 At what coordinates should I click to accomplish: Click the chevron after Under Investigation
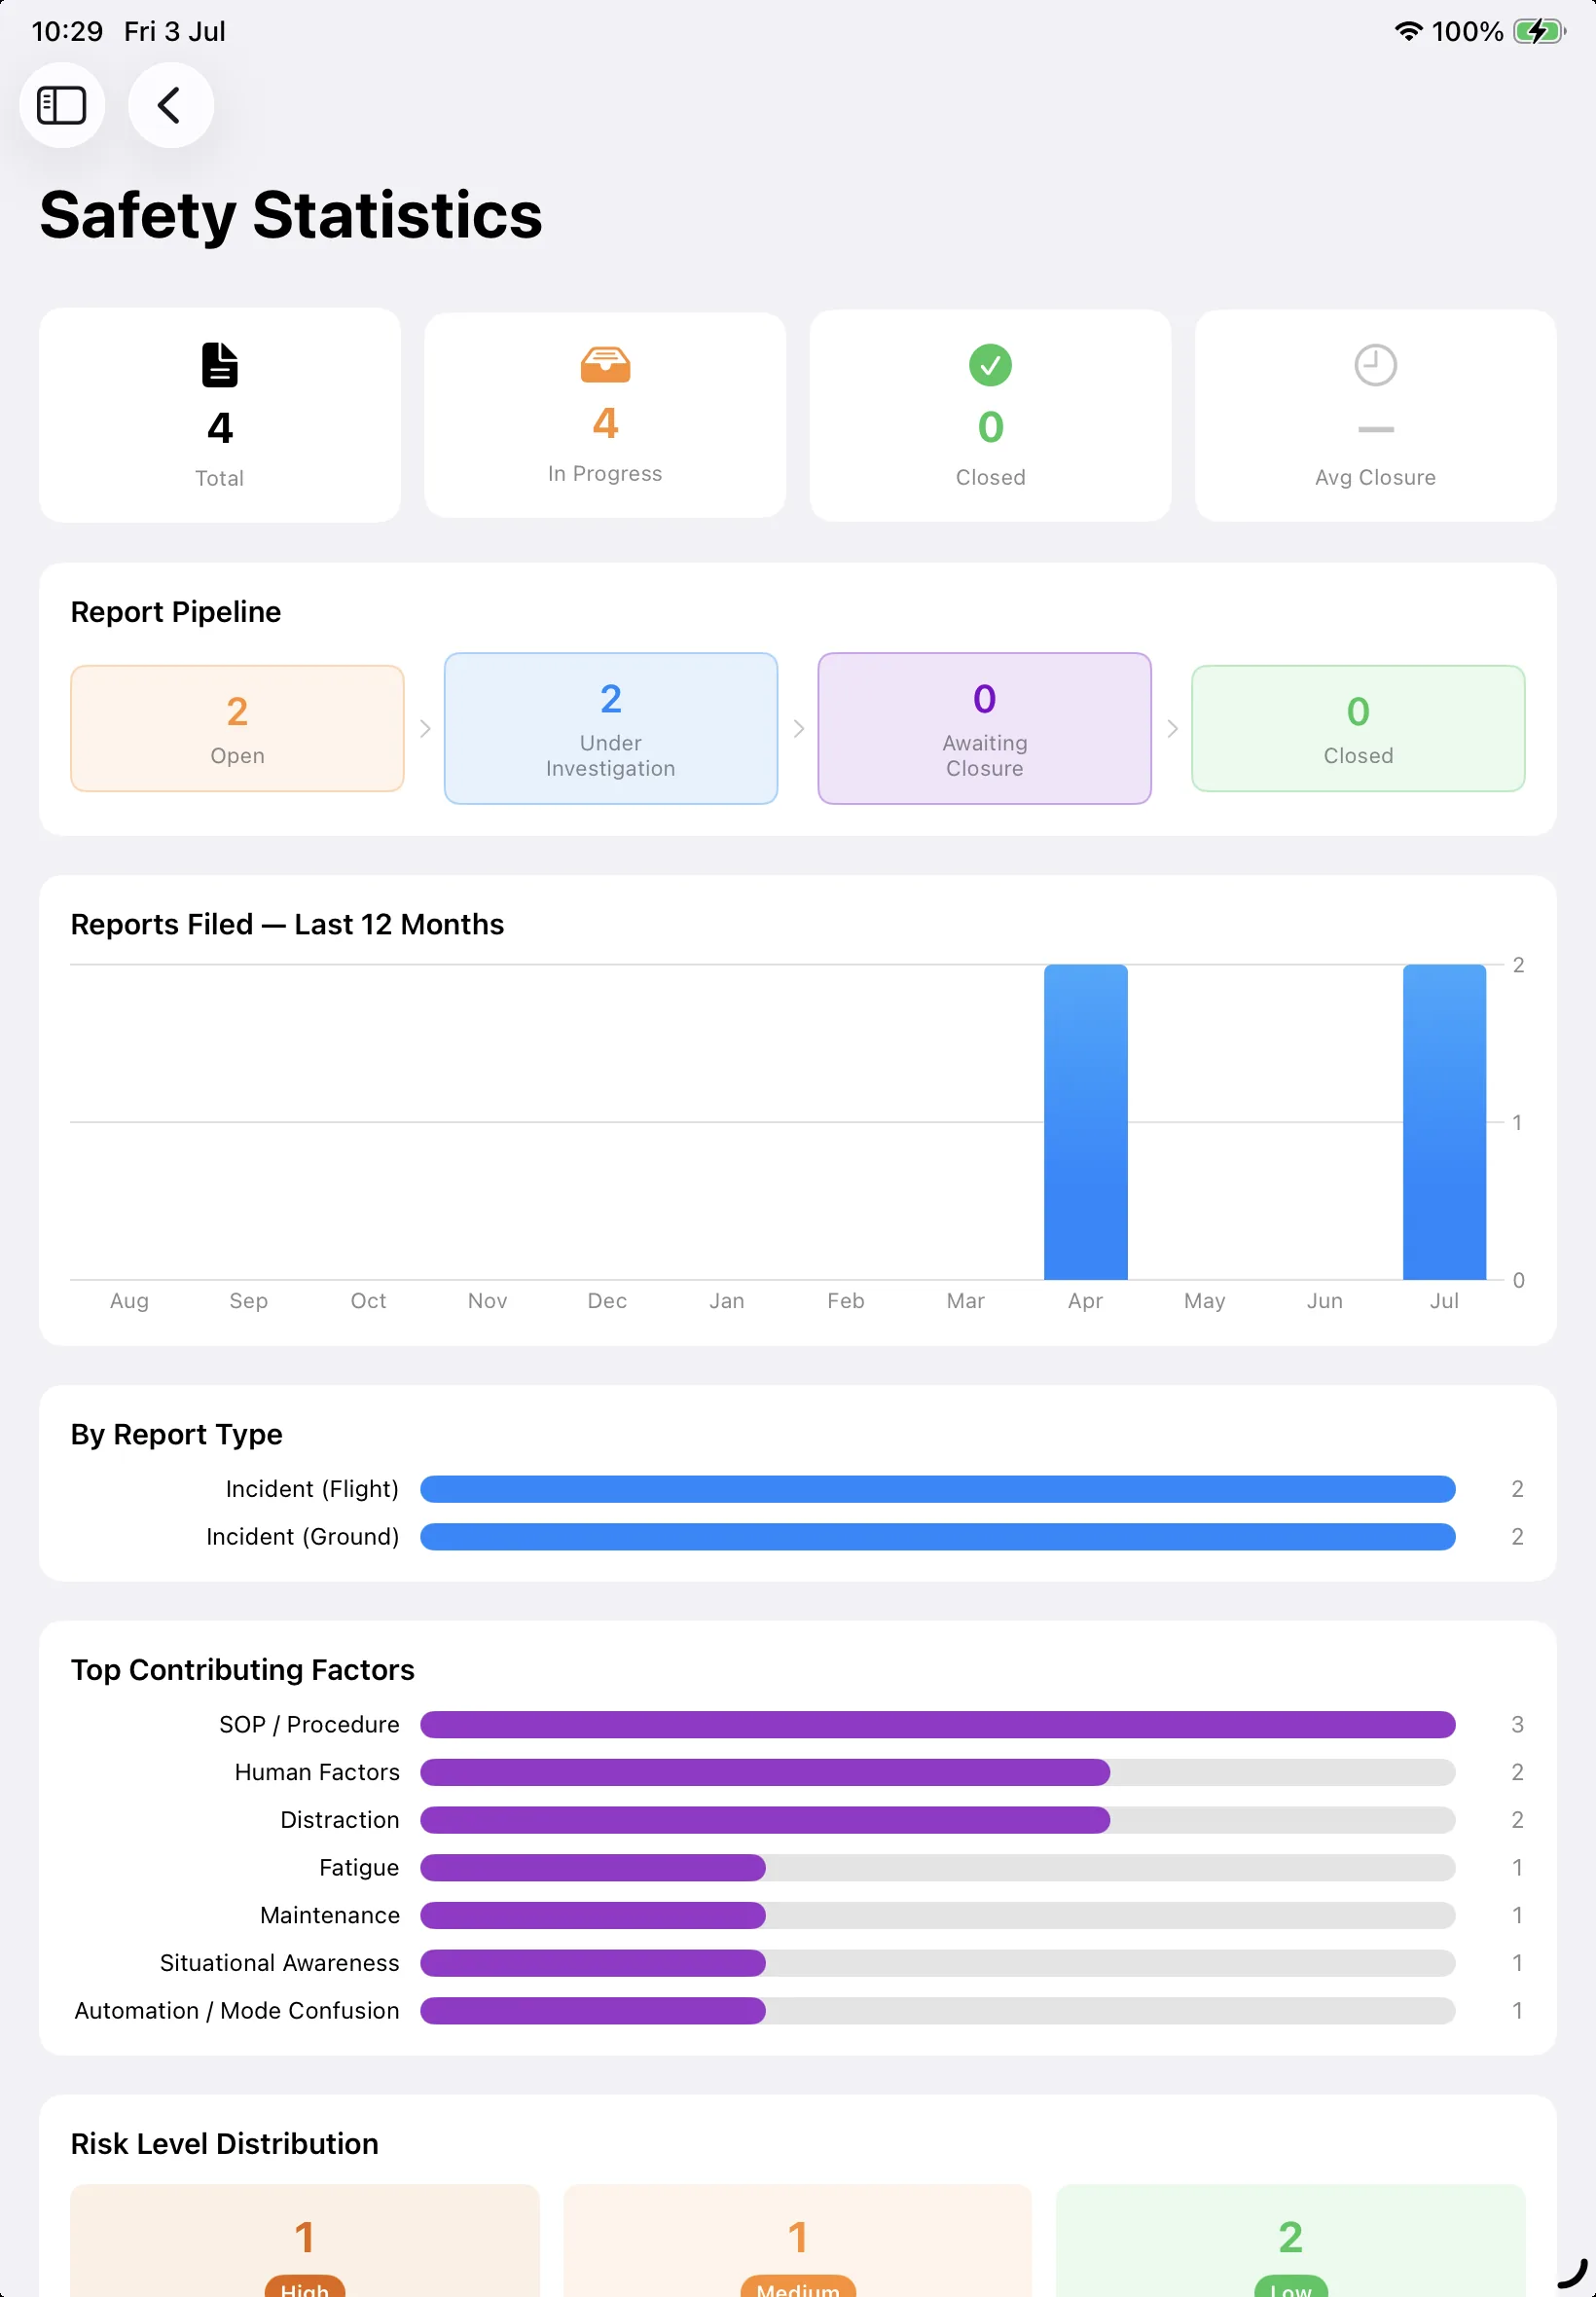(x=798, y=729)
